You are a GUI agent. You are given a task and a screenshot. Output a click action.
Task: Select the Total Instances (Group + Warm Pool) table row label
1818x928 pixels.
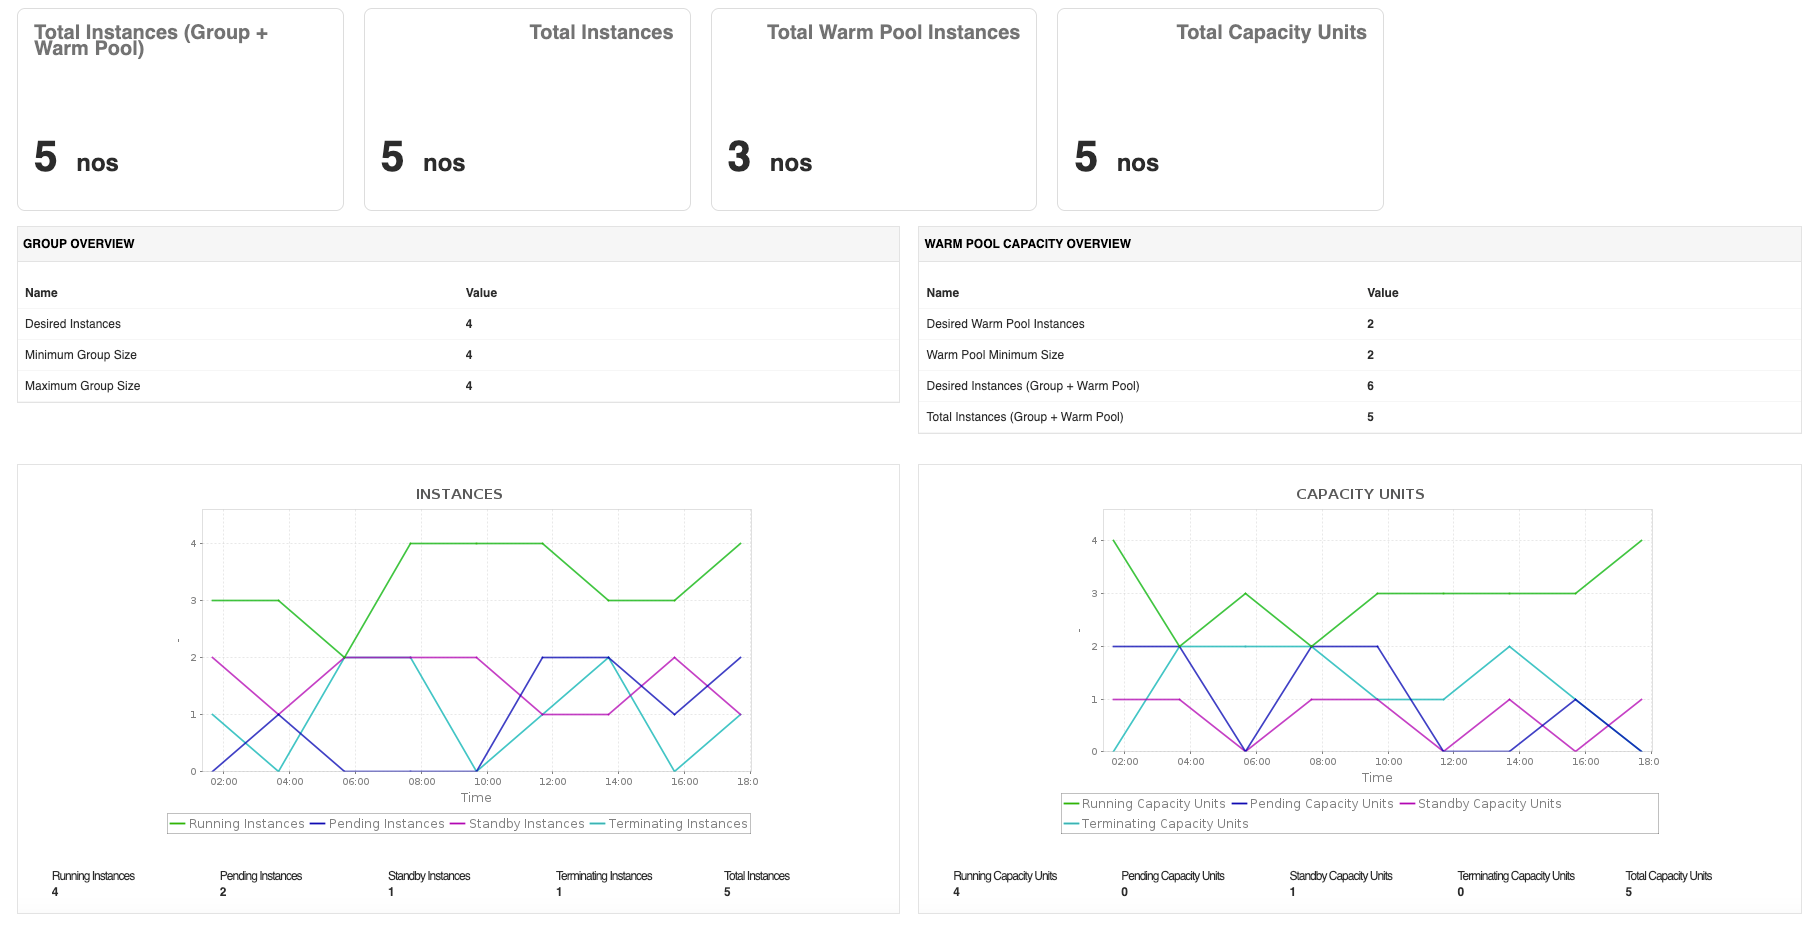[1025, 417]
